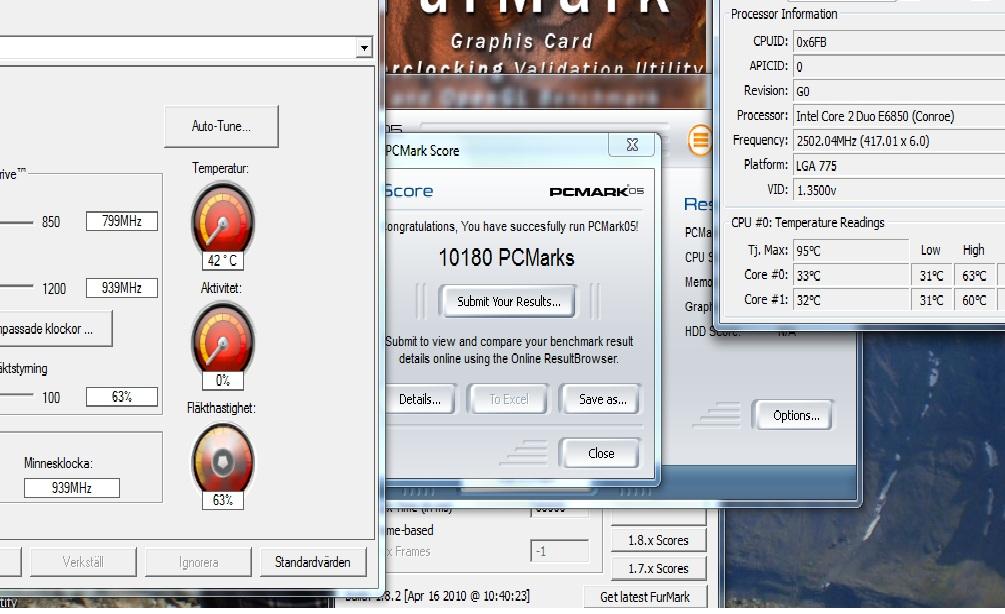Open the anpassade klockor... button

pyautogui.click(x=54, y=329)
